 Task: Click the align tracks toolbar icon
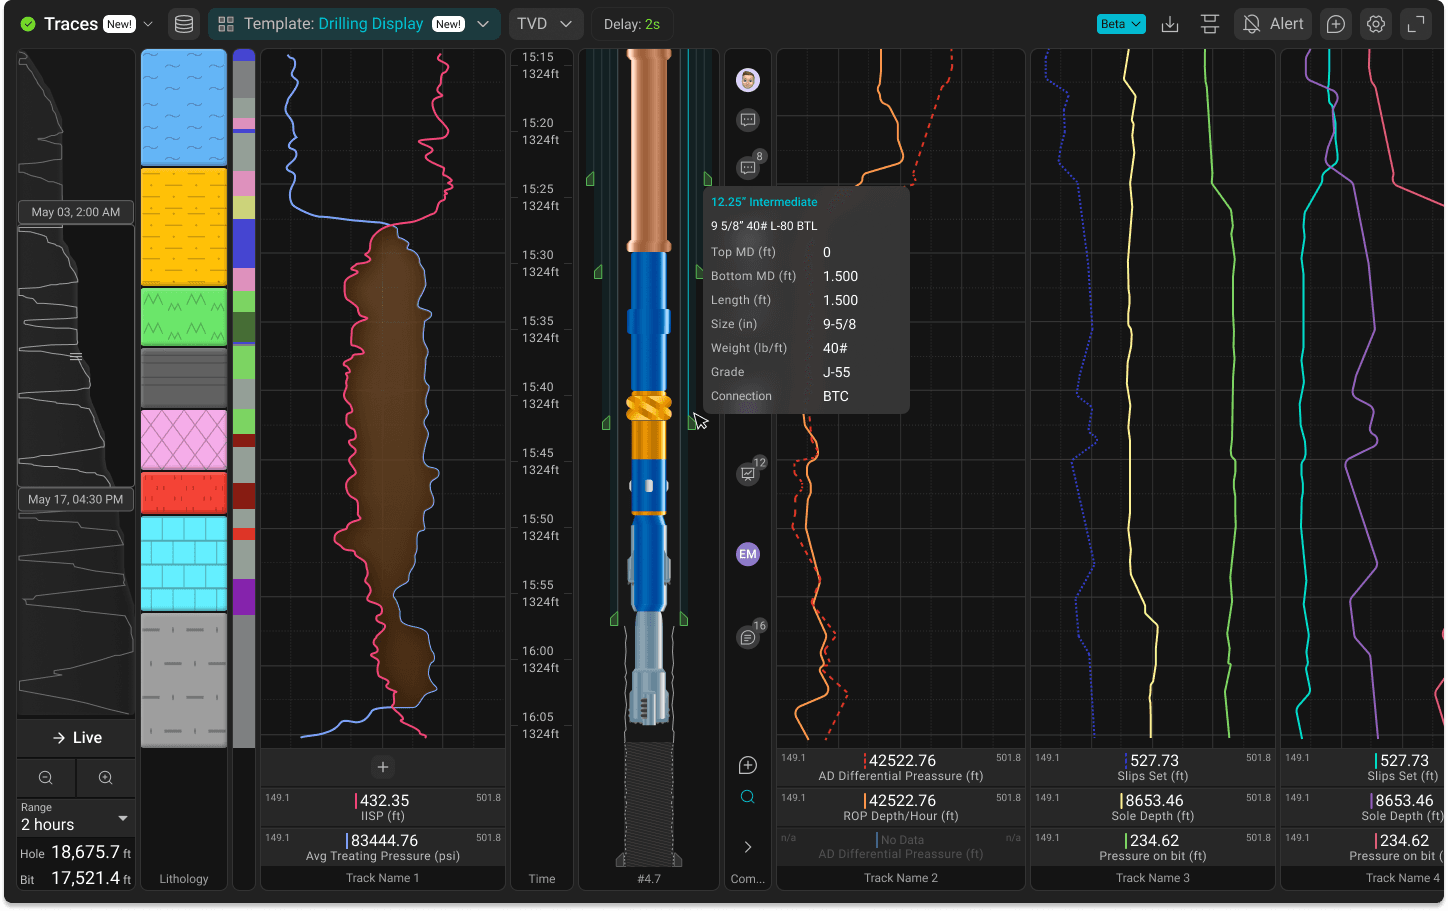[1210, 24]
